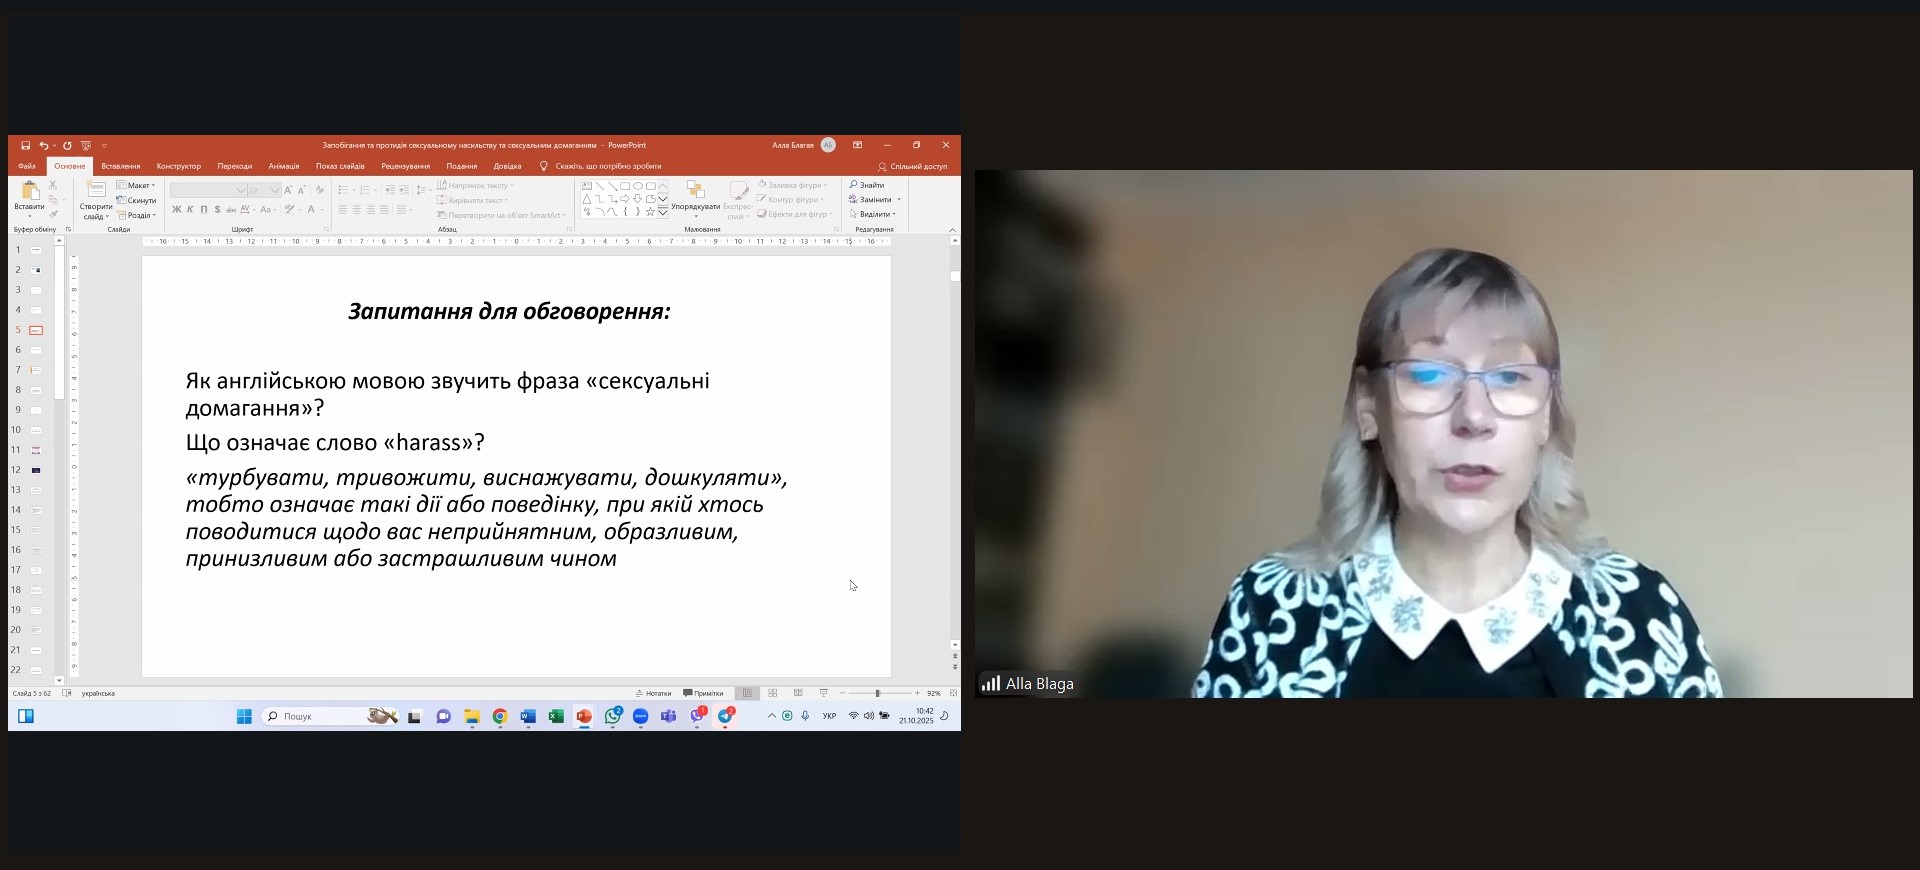Click the Undo arrow icon
This screenshot has height=870, width=1920.
coord(43,146)
